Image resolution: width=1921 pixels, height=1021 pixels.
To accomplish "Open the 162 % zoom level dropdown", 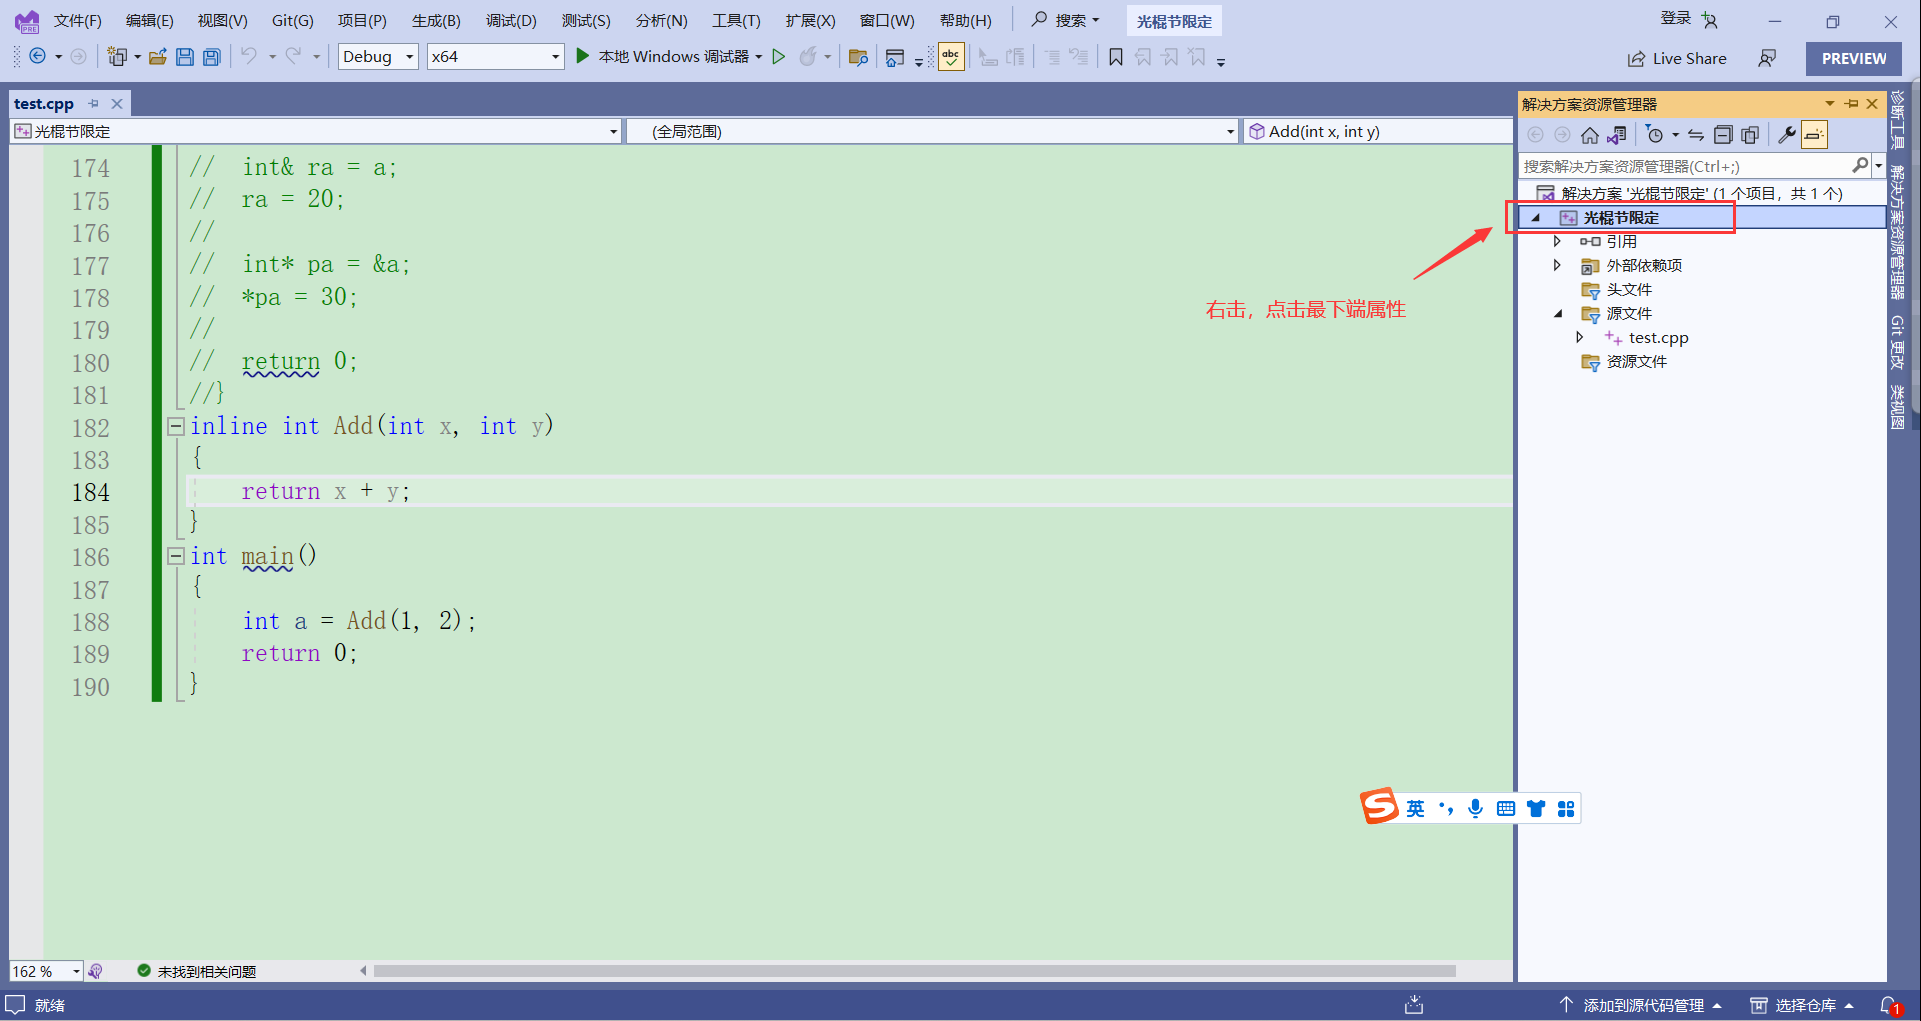I will (46, 971).
